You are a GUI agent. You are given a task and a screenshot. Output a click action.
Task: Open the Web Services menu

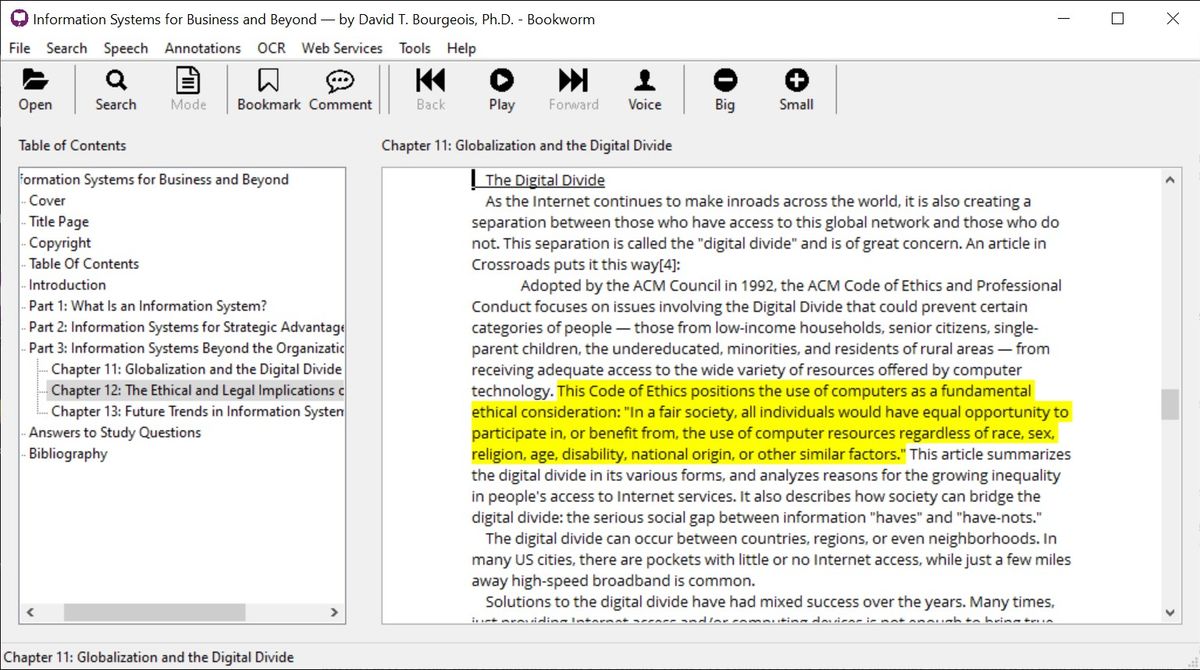(341, 47)
